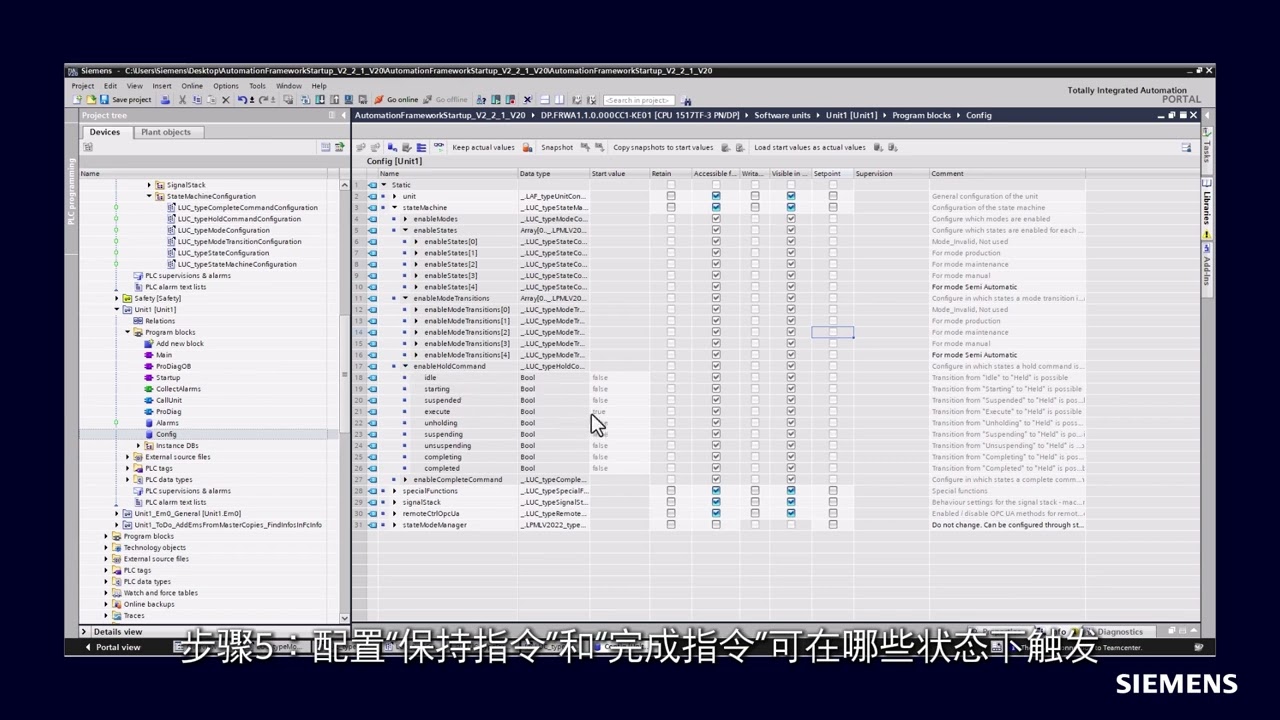
Task: Click Load start values as actual values
Action: click(x=810, y=147)
